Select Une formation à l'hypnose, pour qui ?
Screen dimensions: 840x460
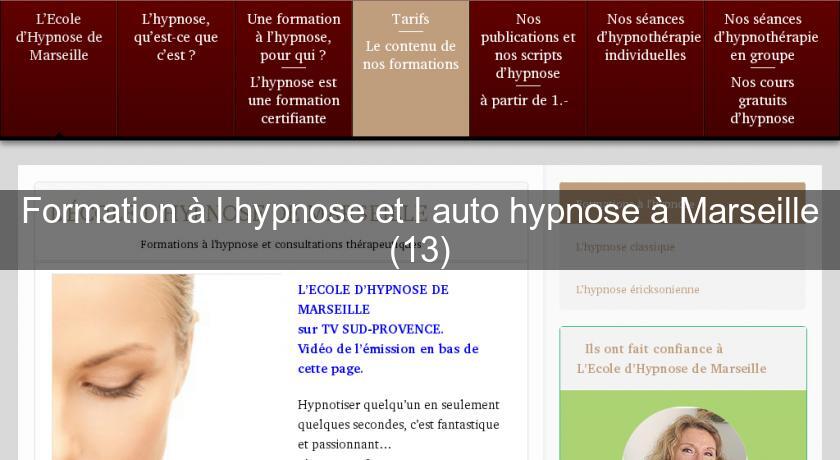click(294, 37)
